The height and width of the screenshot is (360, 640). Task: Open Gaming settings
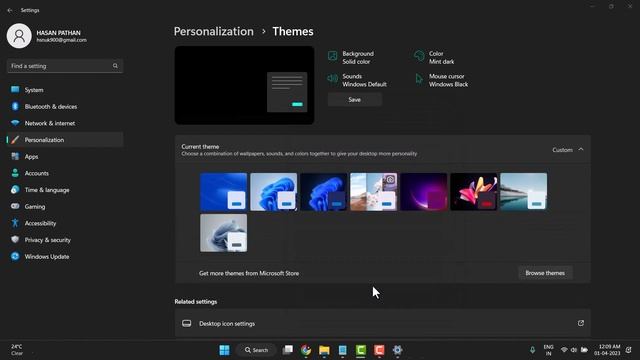click(64, 207)
